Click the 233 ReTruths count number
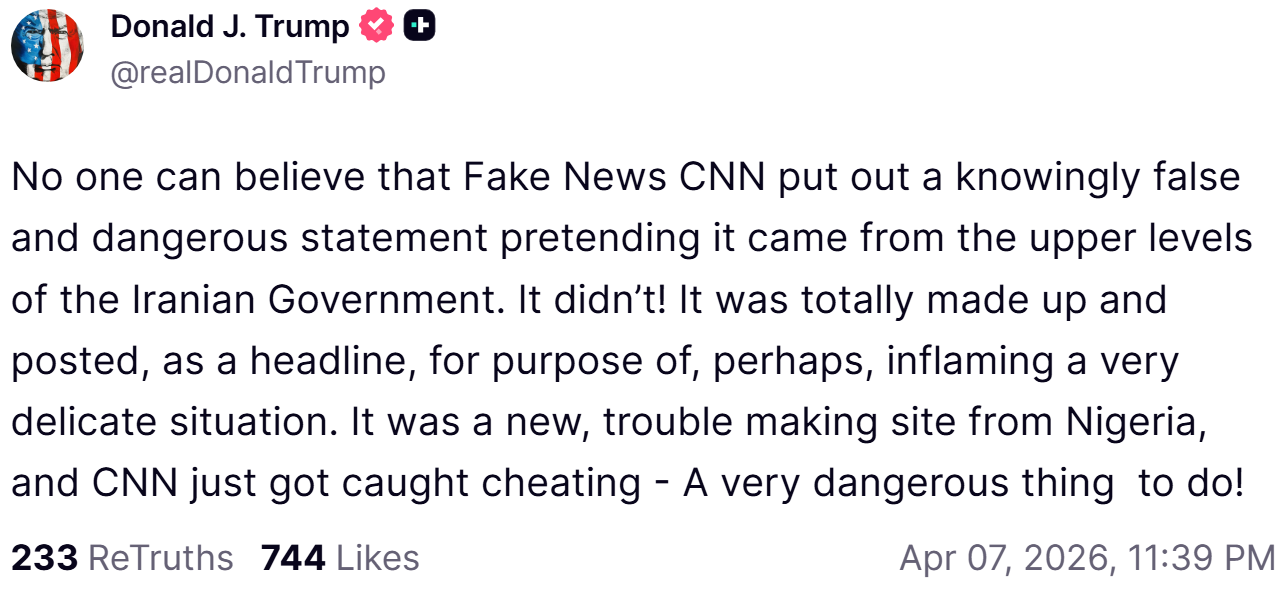Viewport: 1282px width, 591px height. point(44,557)
